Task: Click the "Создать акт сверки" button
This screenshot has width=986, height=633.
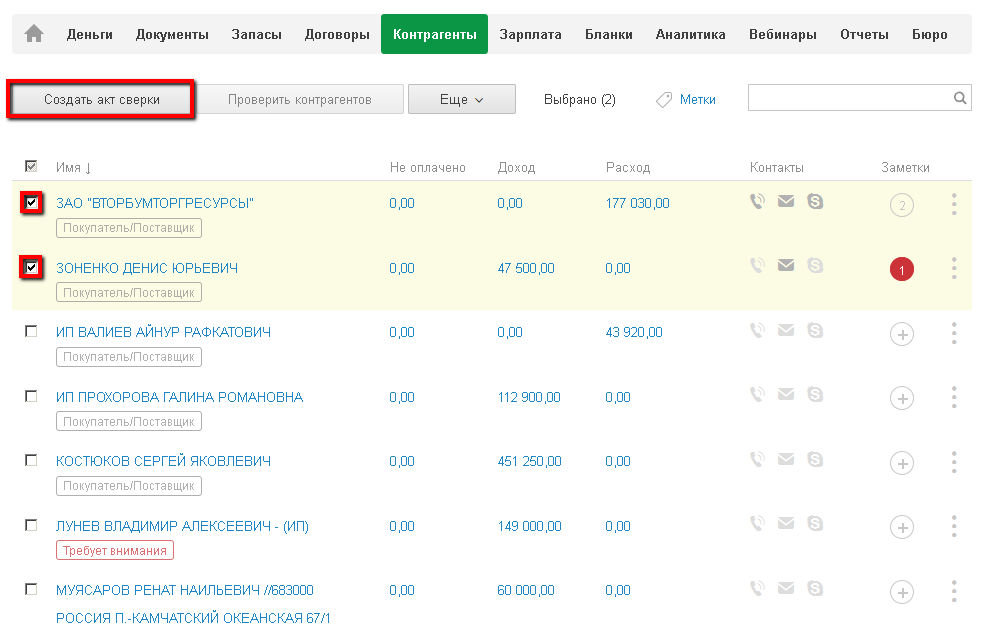Action: pyautogui.click(x=101, y=100)
